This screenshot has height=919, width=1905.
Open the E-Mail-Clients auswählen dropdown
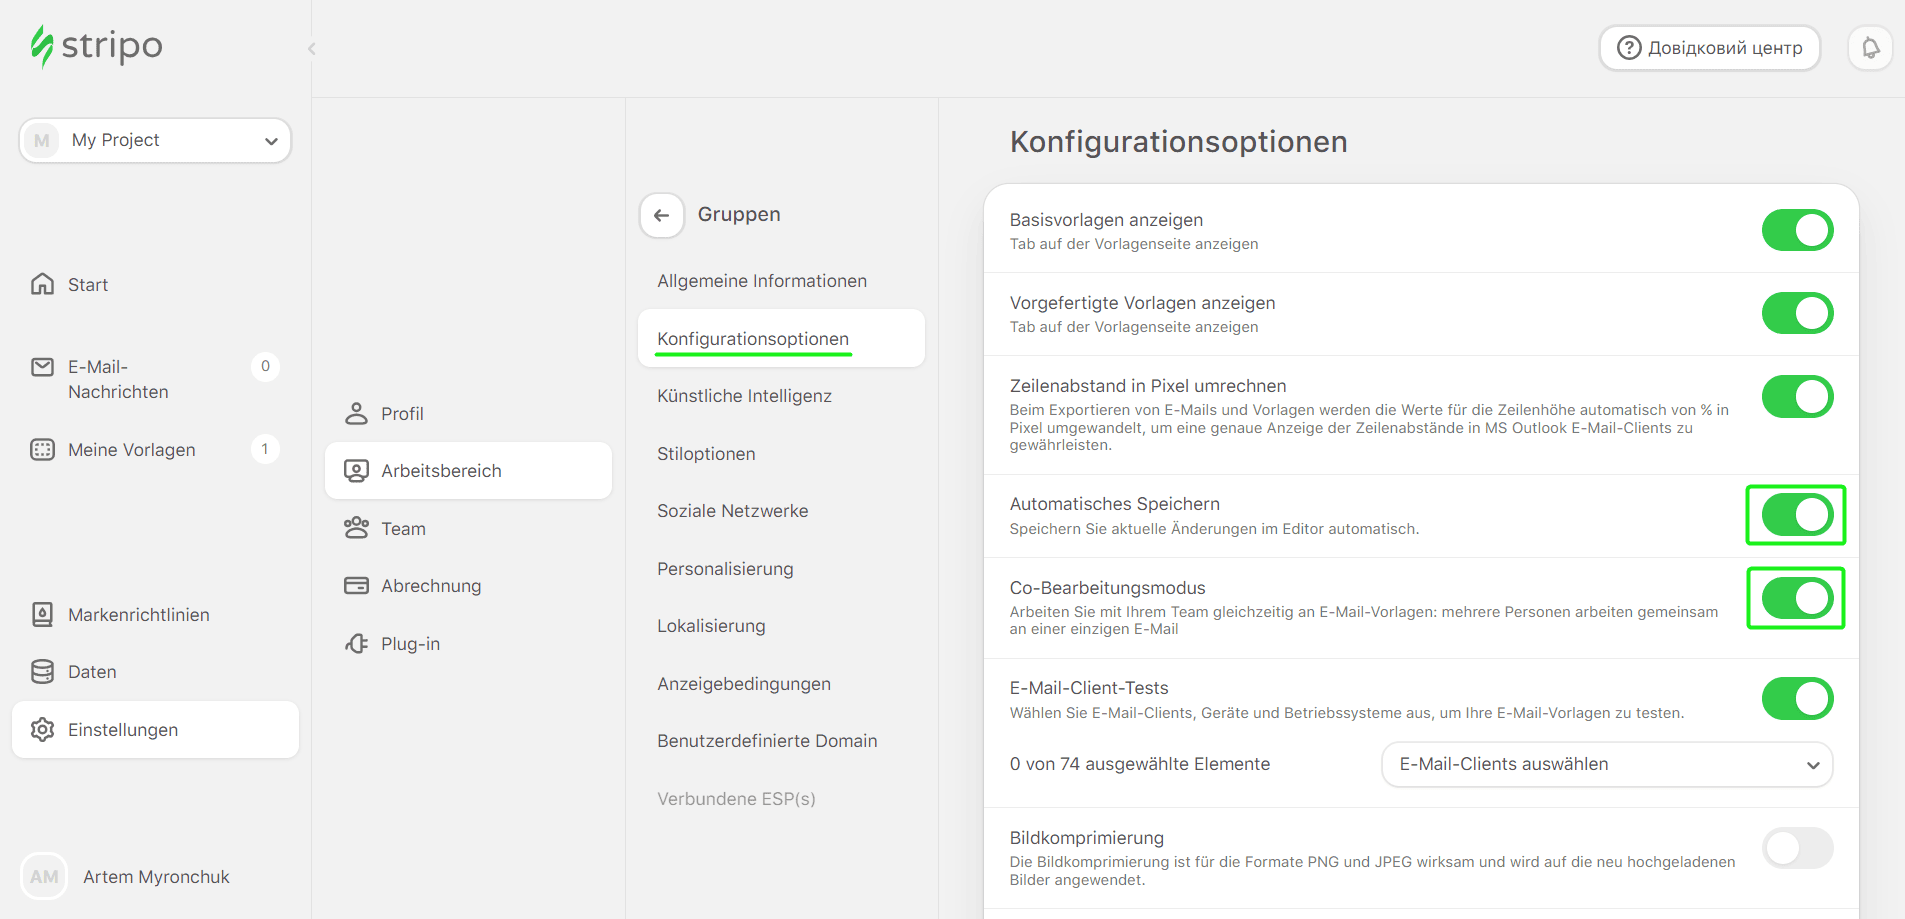[1606, 764]
